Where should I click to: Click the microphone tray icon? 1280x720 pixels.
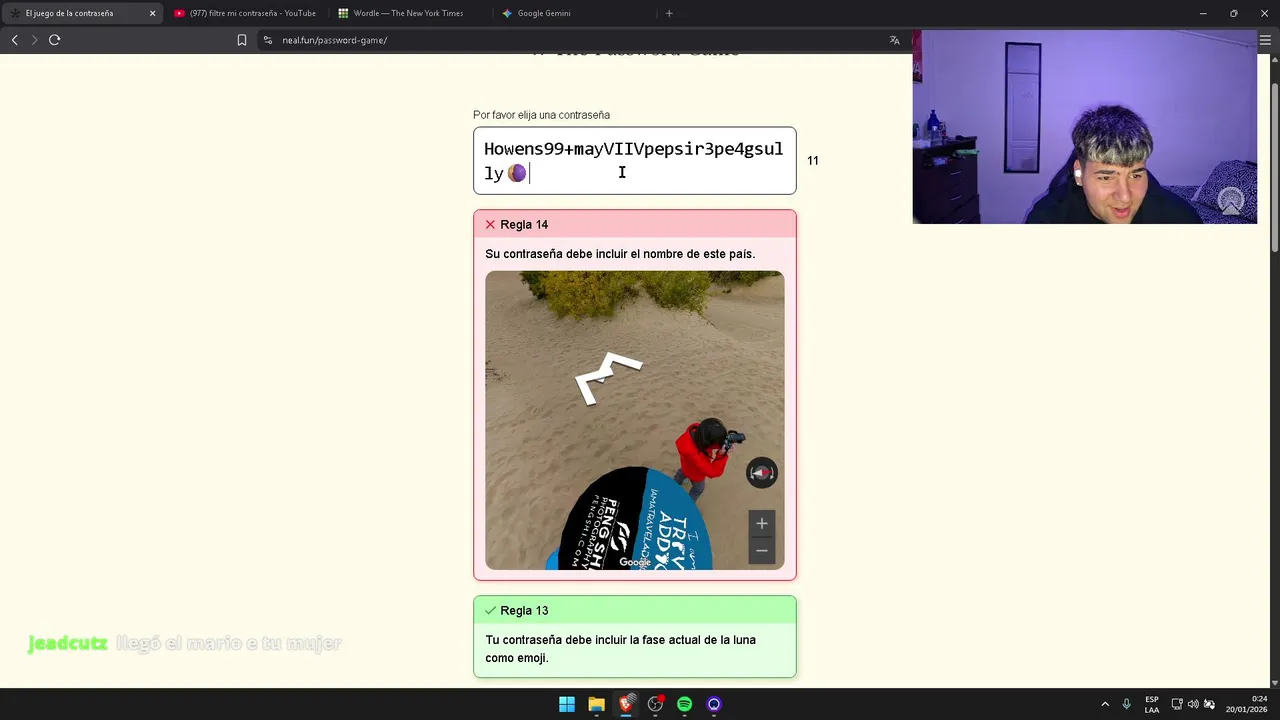(1126, 704)
